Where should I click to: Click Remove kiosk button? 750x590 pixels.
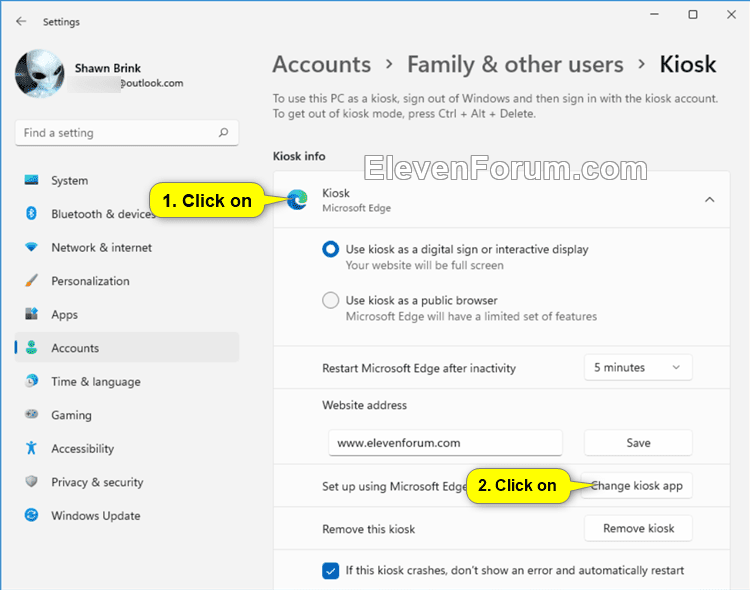tap(638, 528)
